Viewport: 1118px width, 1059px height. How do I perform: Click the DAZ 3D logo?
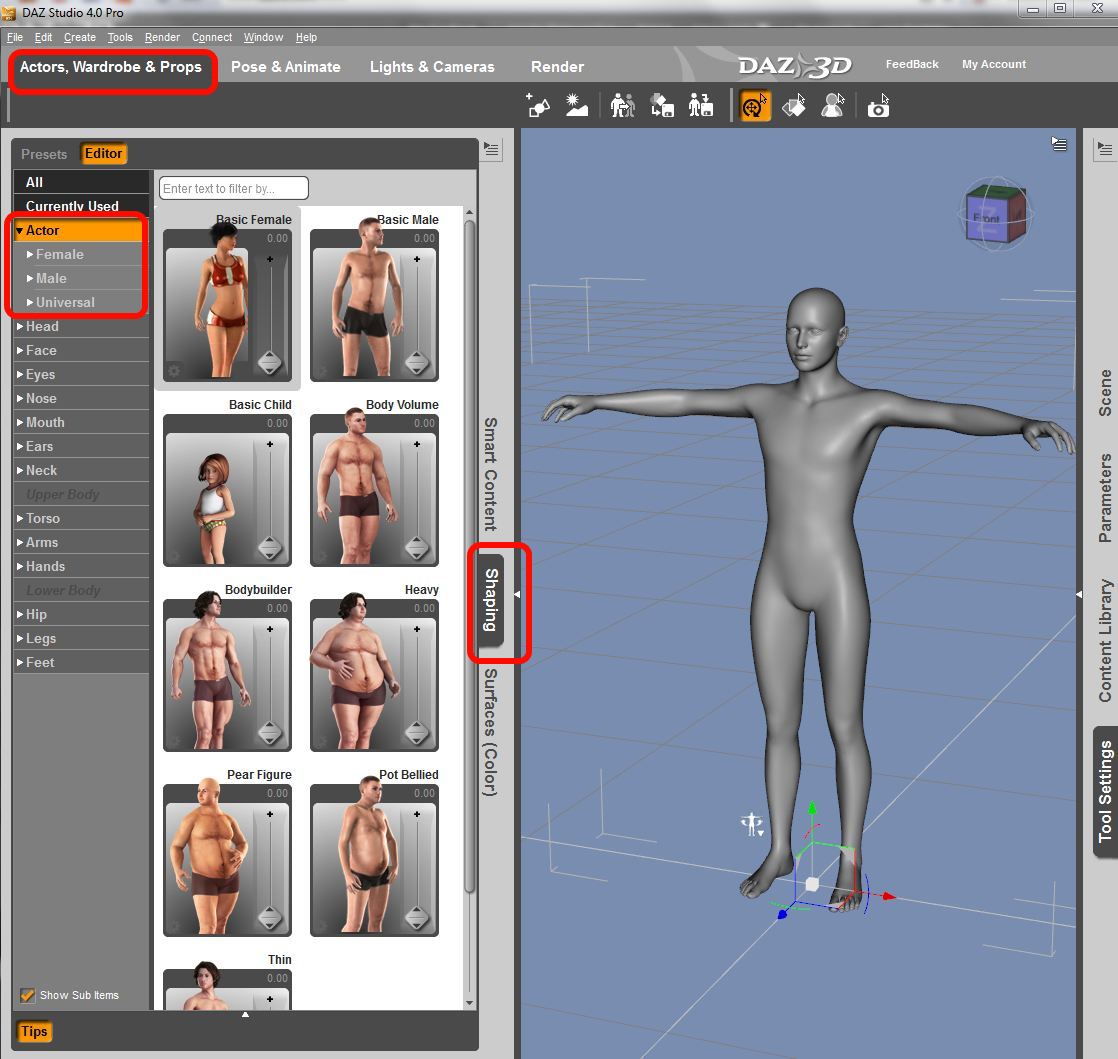tap(796, 66)
